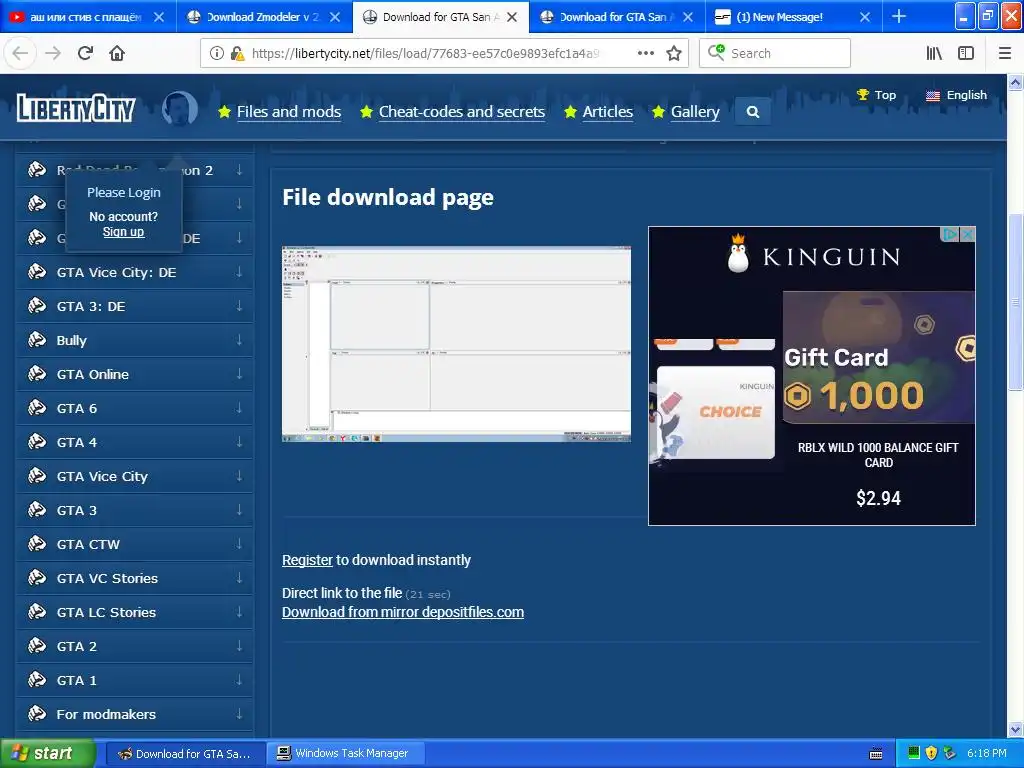This screenshot has height=768, width=1024.
Task: Close the Kinguin ad with X icon
Action: pos(967,234)
